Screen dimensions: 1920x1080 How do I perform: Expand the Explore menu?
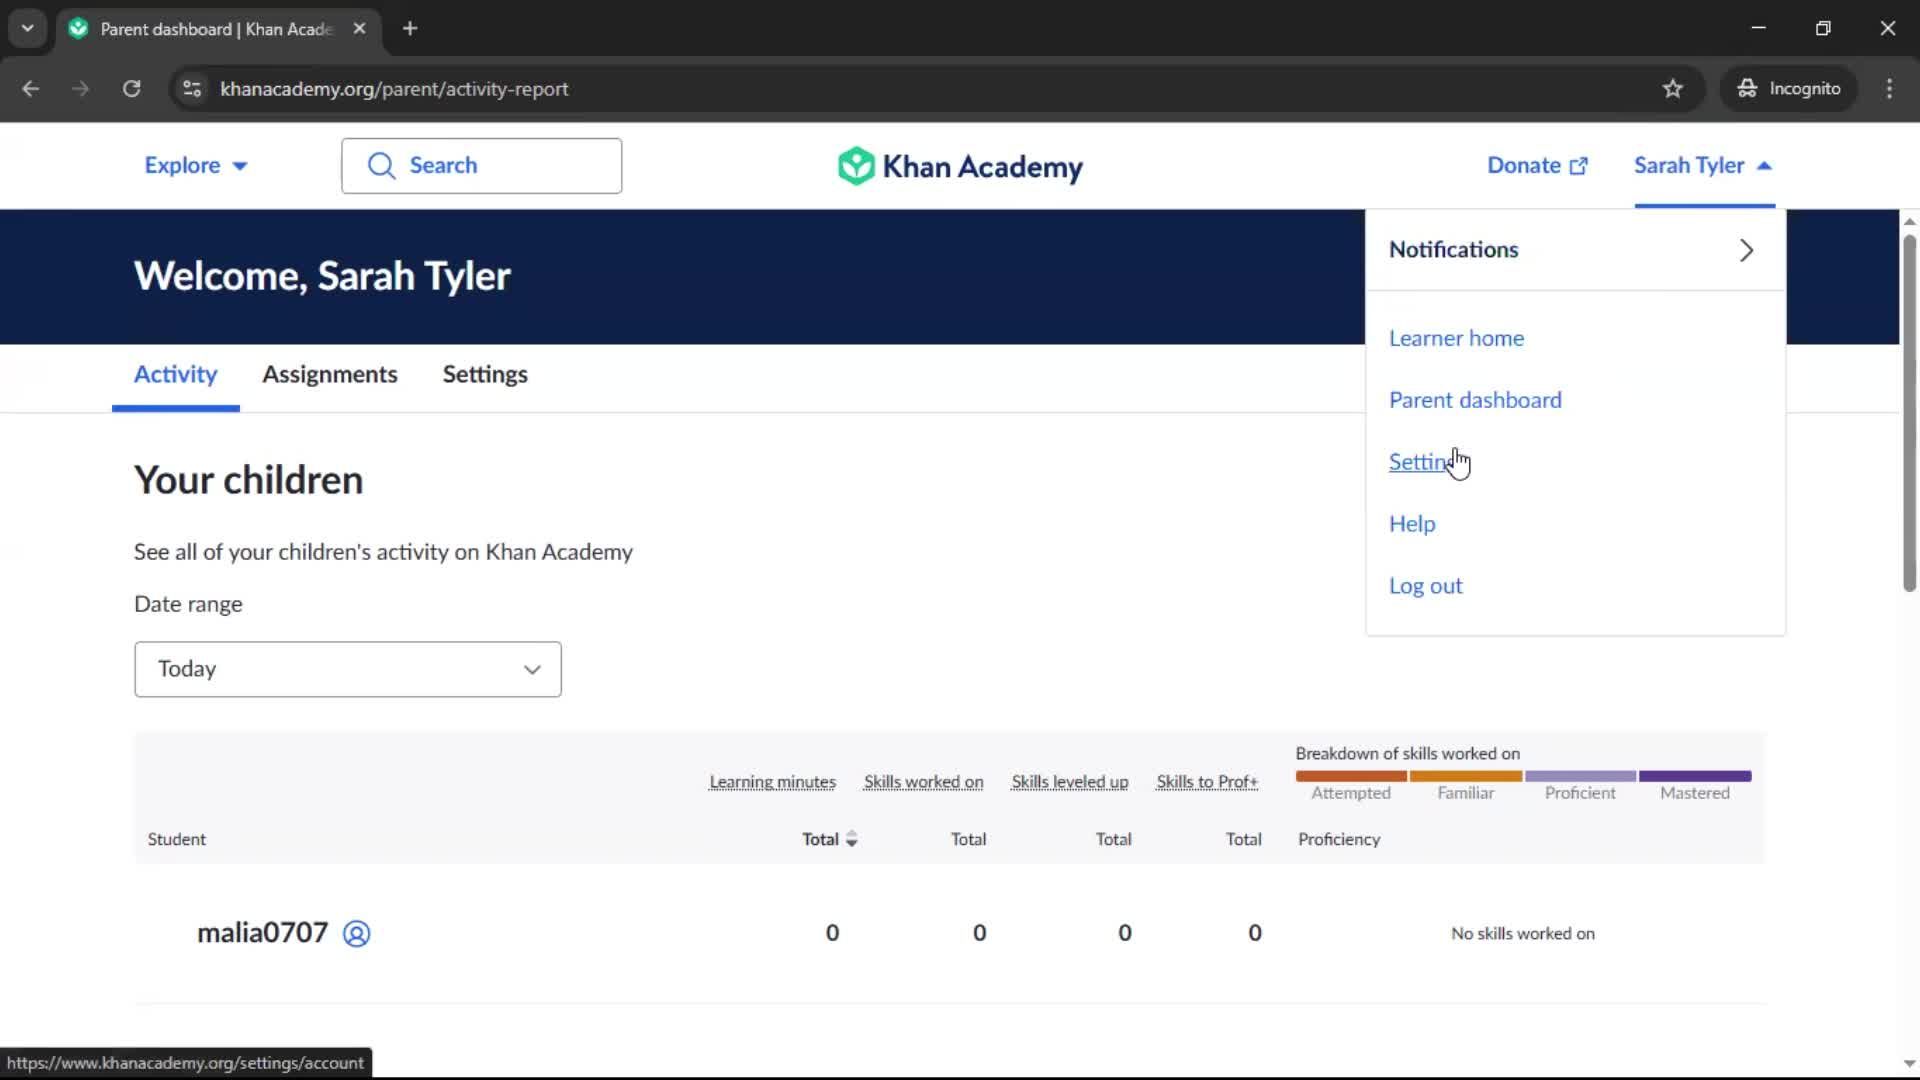[196, 166]
